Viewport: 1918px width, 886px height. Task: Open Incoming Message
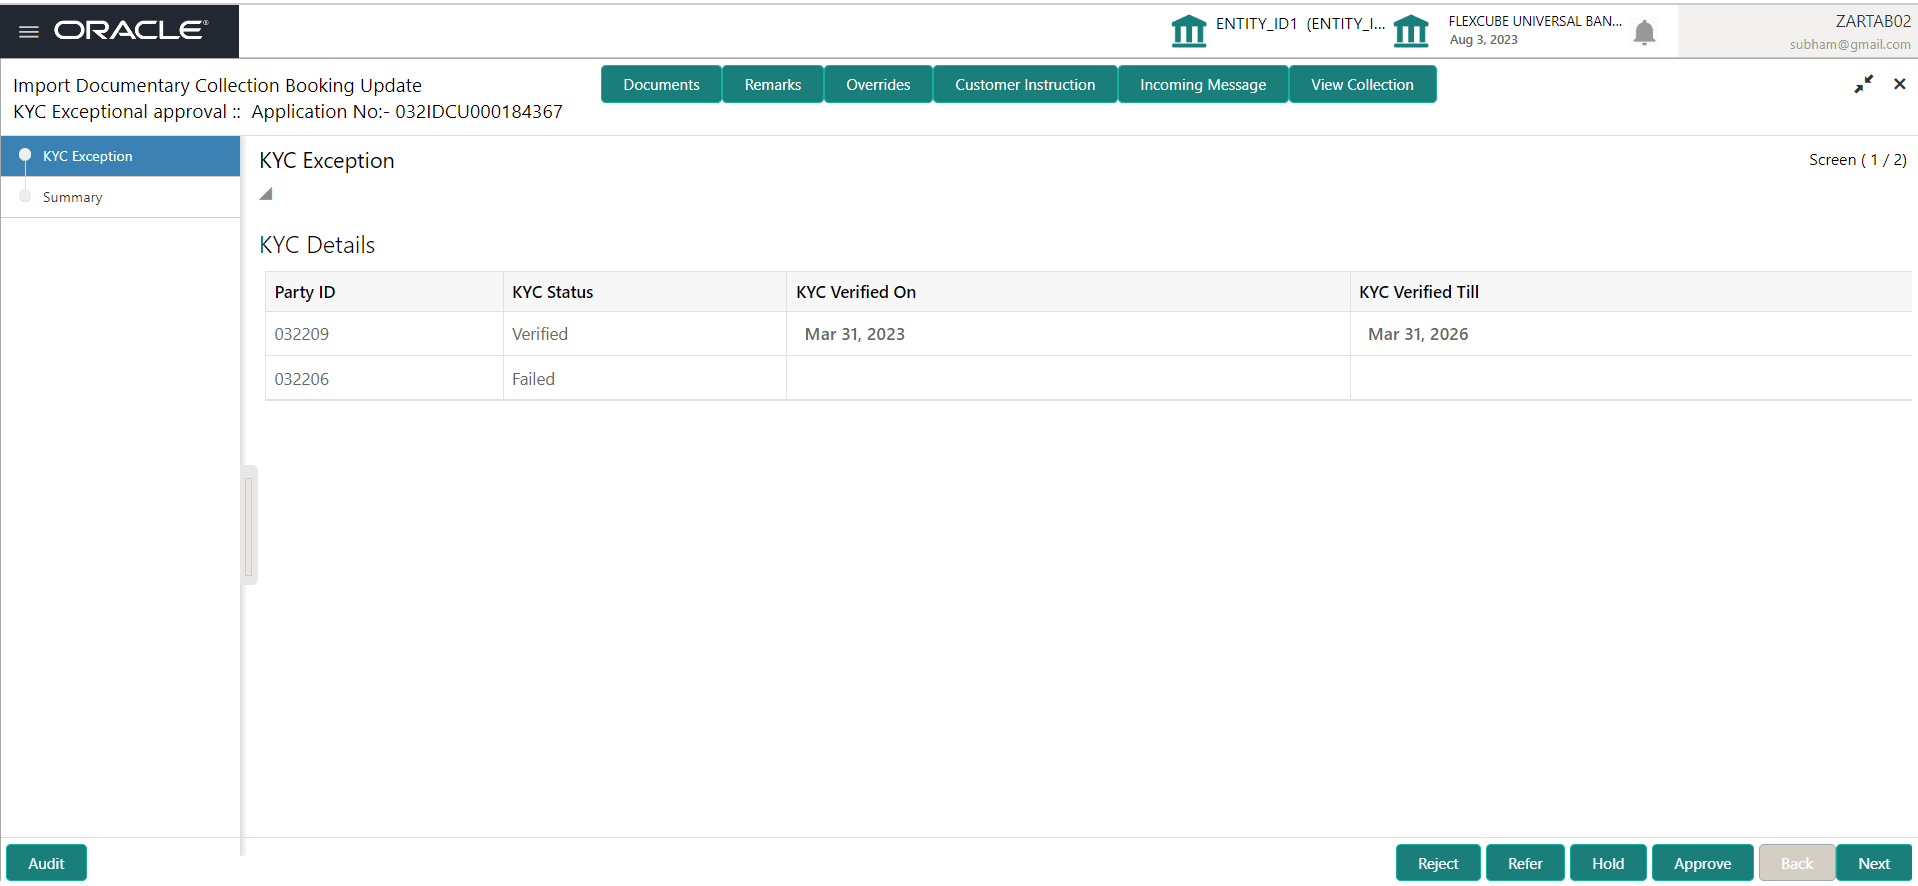click(1203, 84)
